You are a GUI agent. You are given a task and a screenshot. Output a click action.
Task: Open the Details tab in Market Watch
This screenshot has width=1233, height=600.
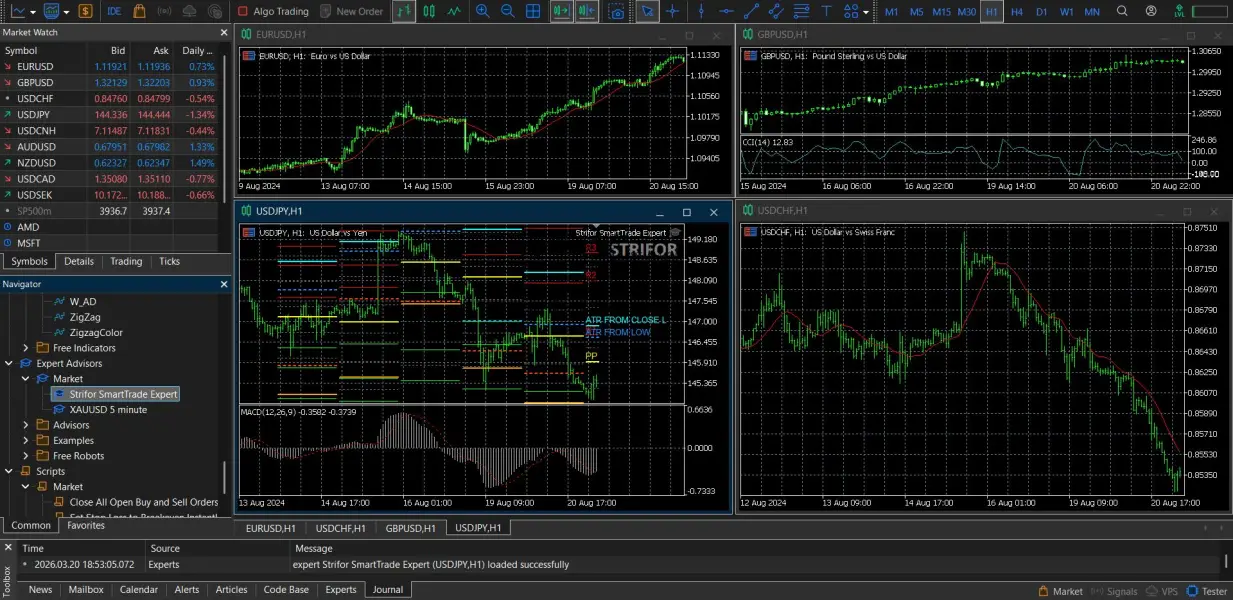(x=79, y=261)
